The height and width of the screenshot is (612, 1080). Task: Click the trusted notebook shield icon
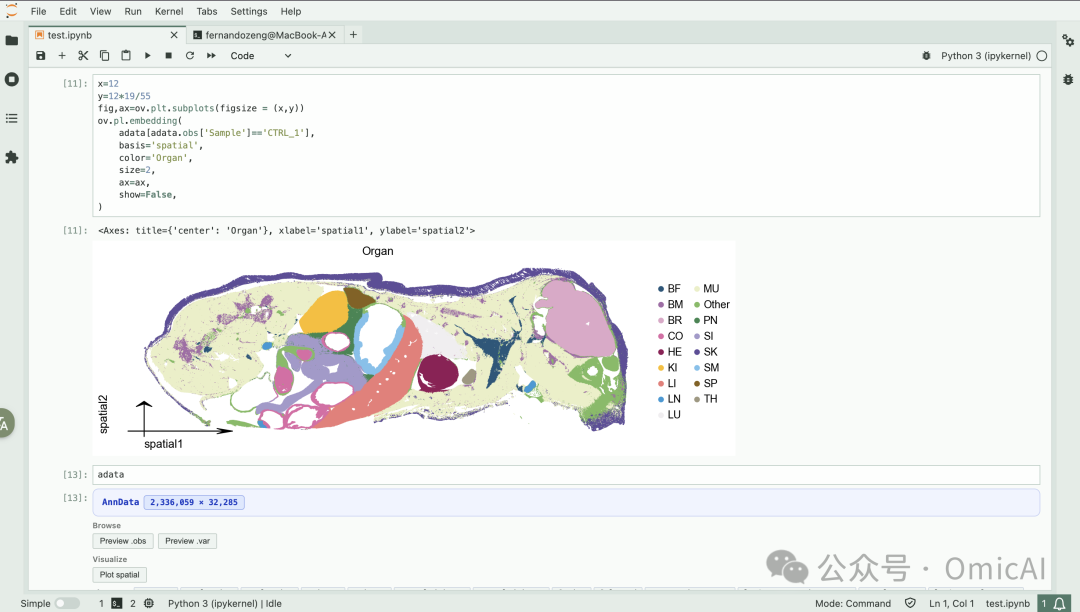(910, 604)
